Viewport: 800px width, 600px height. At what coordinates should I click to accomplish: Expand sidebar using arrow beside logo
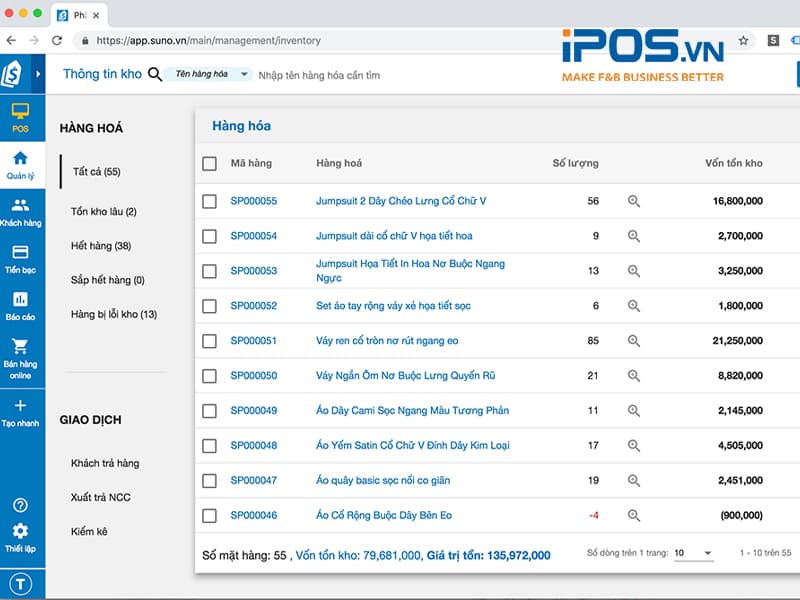[x=38, y=74]
